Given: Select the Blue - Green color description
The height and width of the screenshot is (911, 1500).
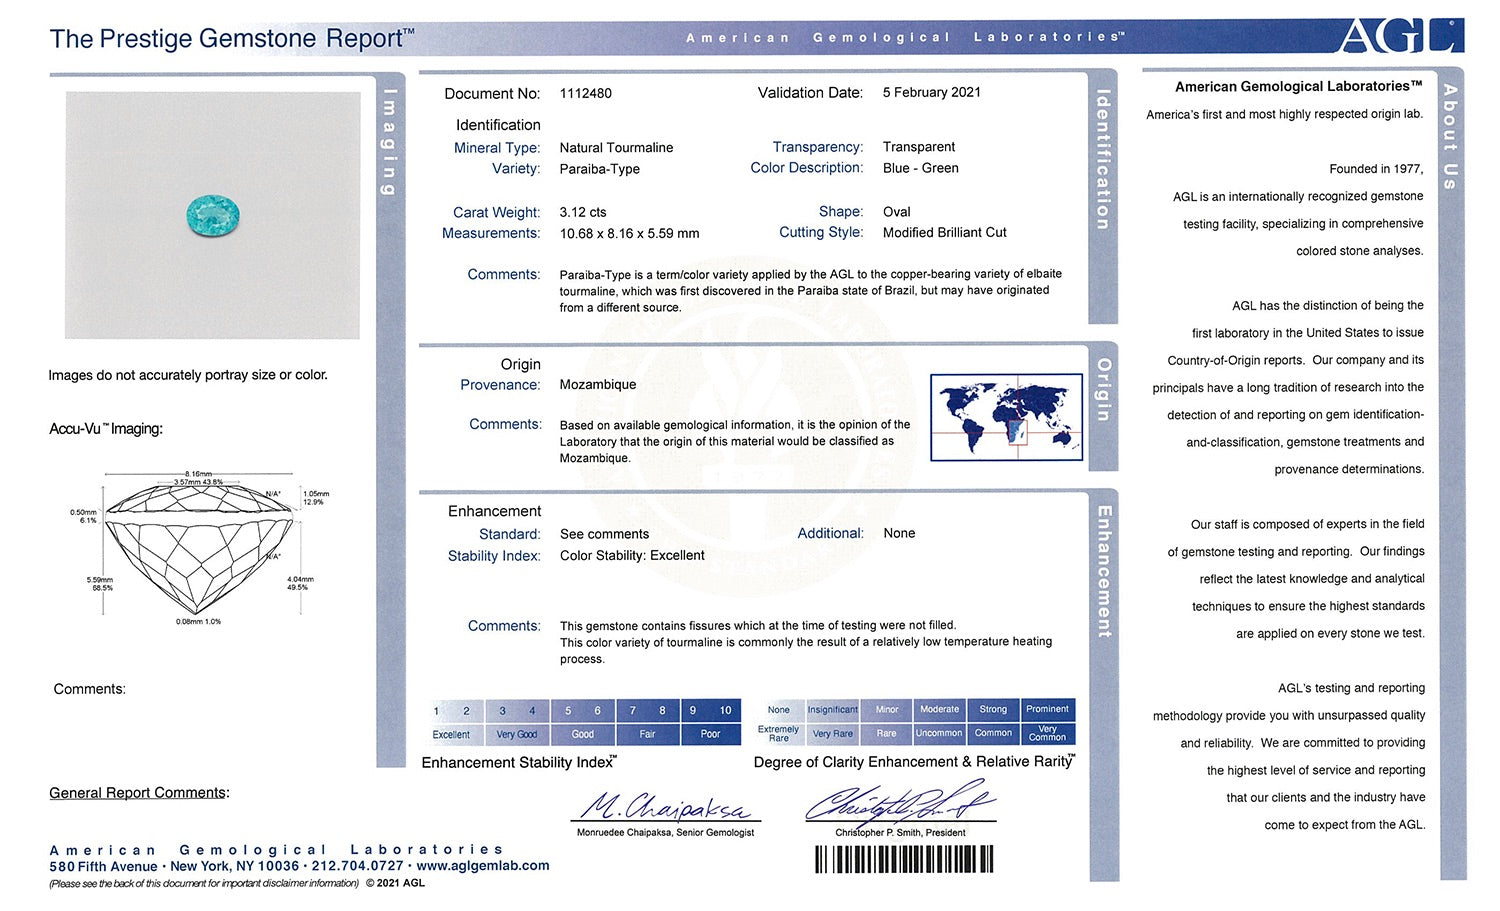Looking at the screenshot, I should 921,168.
